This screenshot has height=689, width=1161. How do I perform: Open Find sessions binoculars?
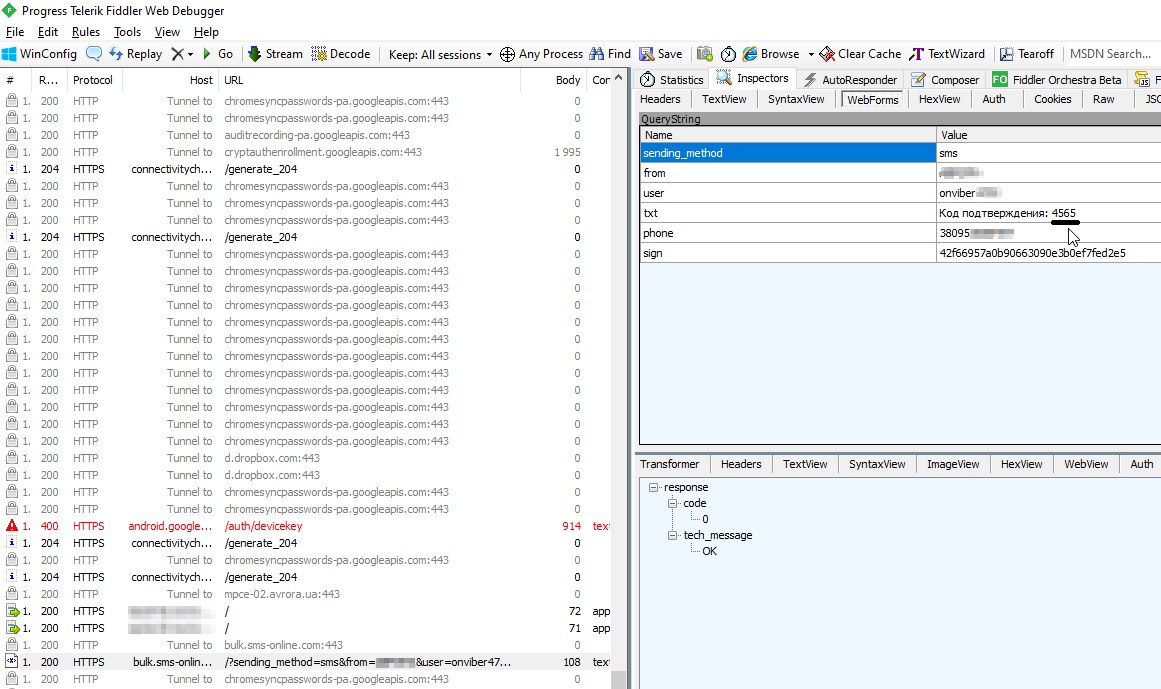point(610,54)
